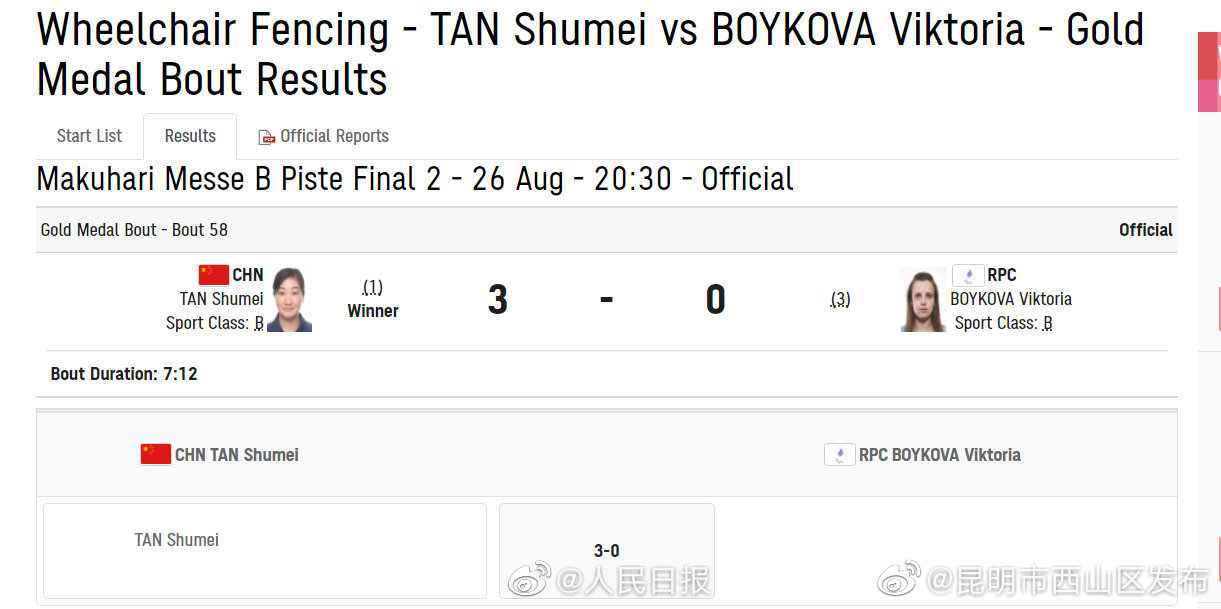Click China flag in lower CHN TAN Shumei row
The image size is (1221, 609).
click(155, 455)
